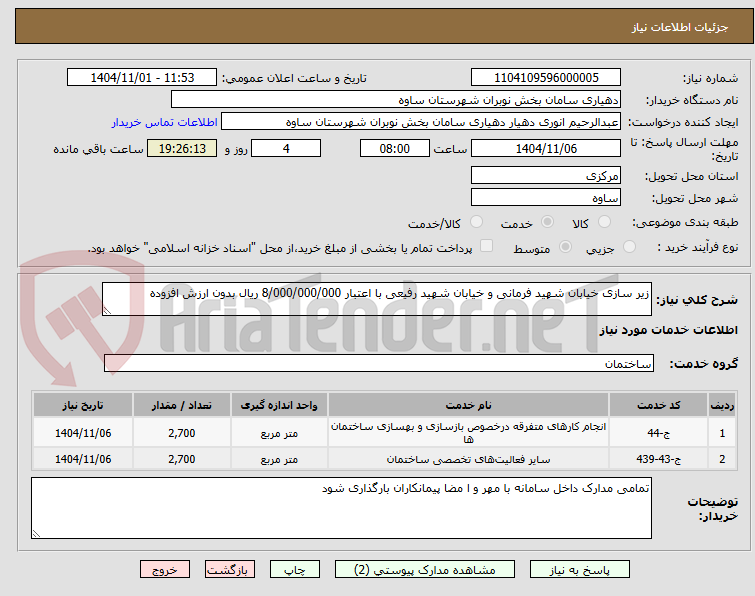Select the کالا radio button

(604, 222)
